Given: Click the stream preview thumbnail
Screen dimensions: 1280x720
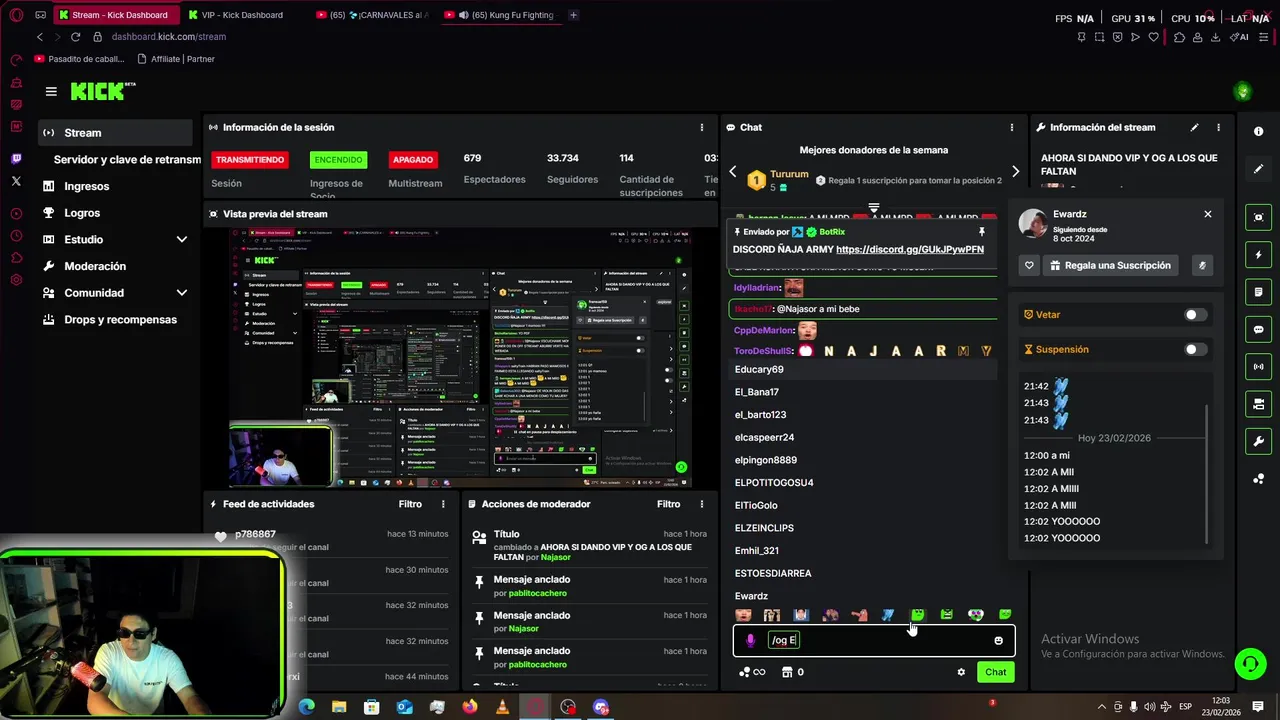Looking at the screenshot, I should coord(461,358).
